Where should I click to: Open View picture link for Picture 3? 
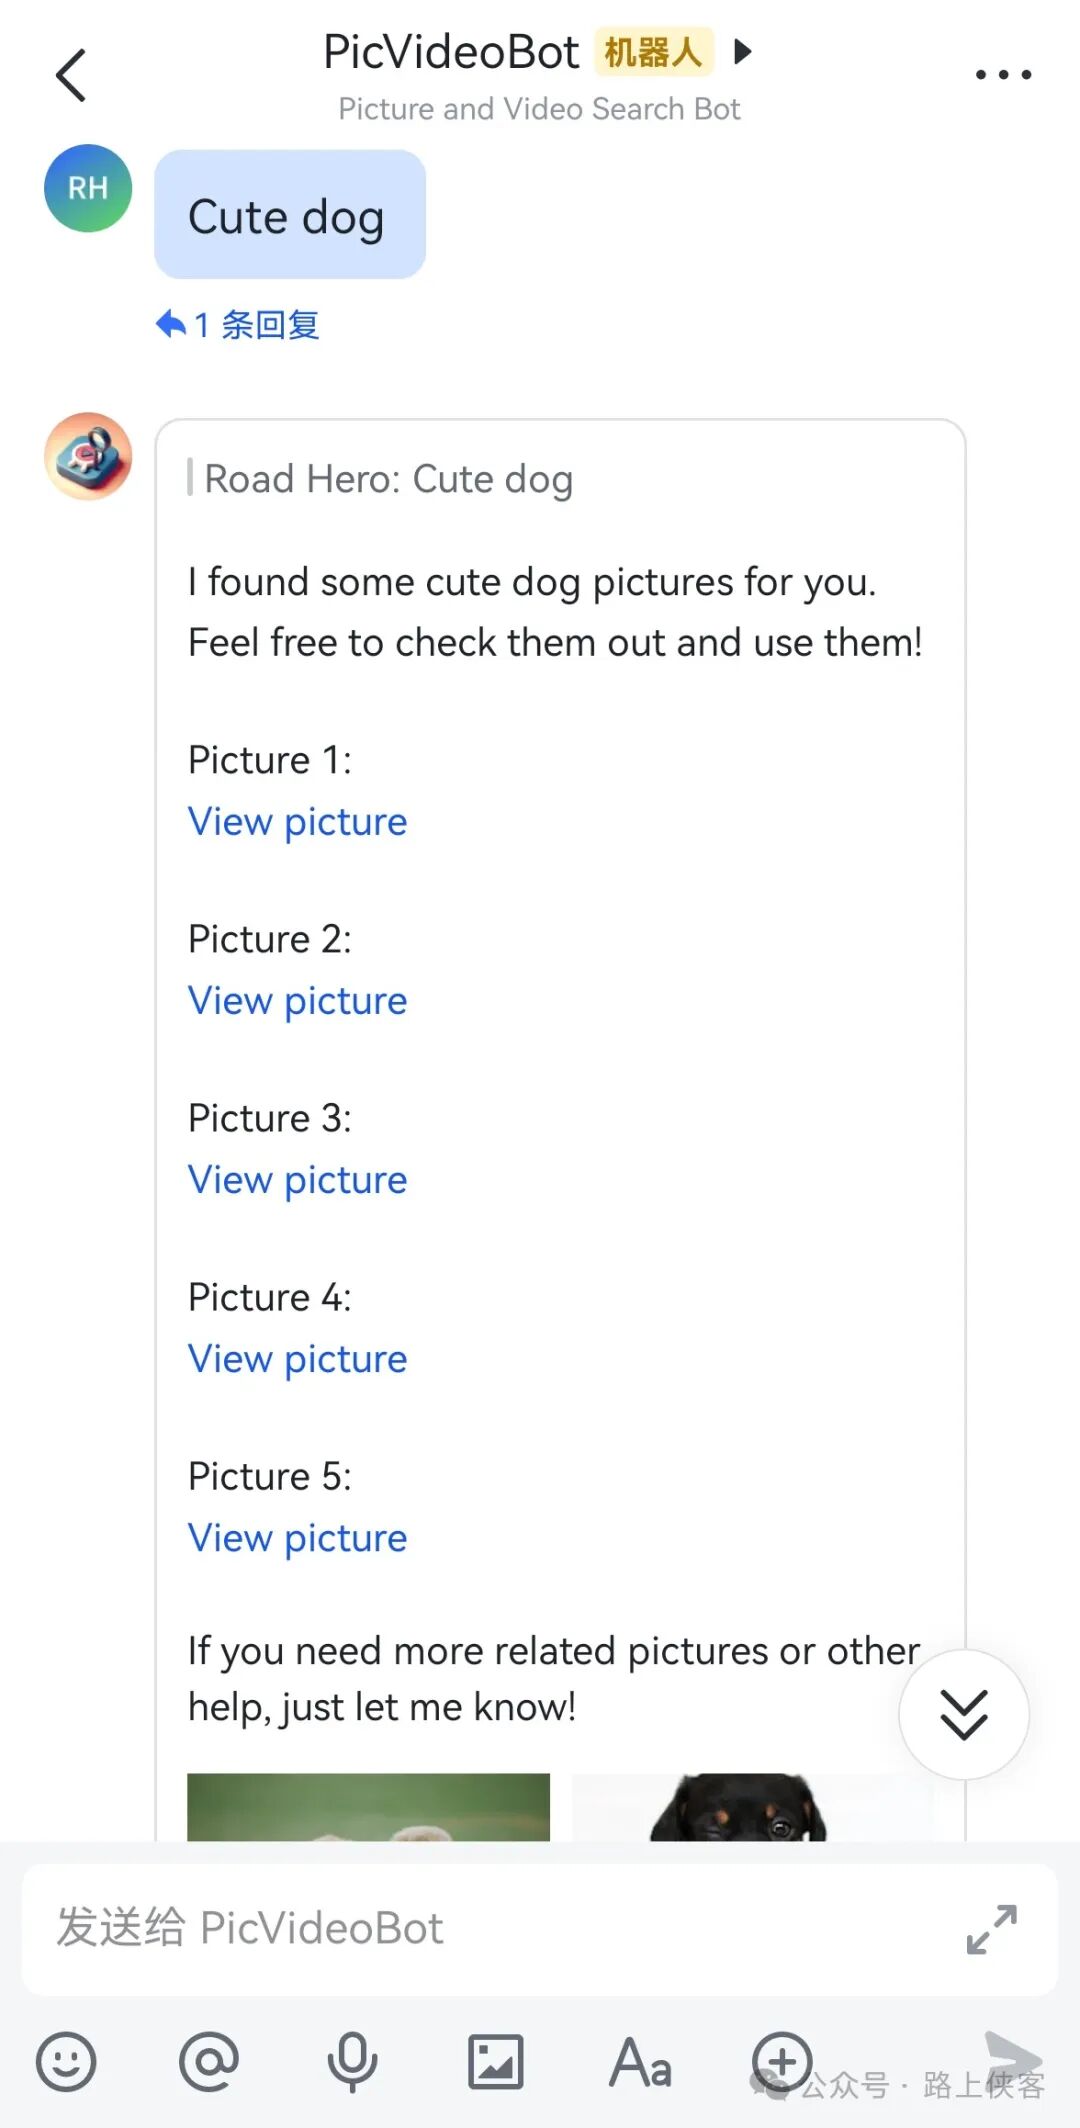pyautogui.click(x=298, y=1180)
